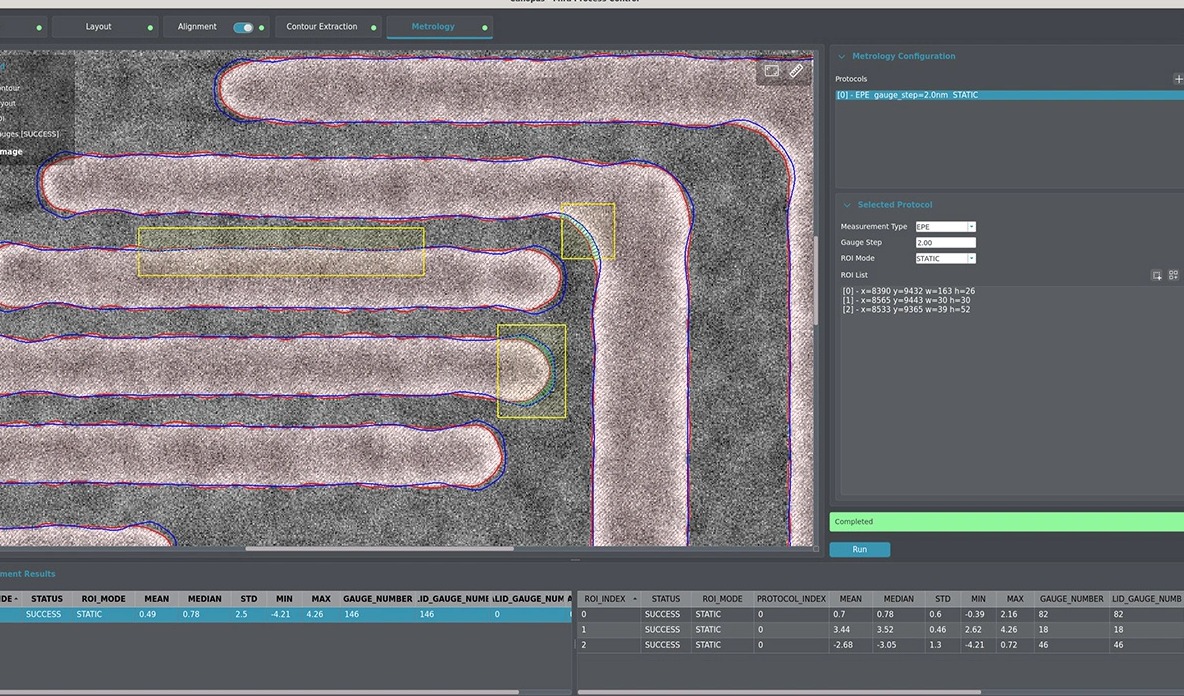Screen dimensions: 1184x696
Task: Click the image viewer horizontal scrollbar
Action: [380, 548]
